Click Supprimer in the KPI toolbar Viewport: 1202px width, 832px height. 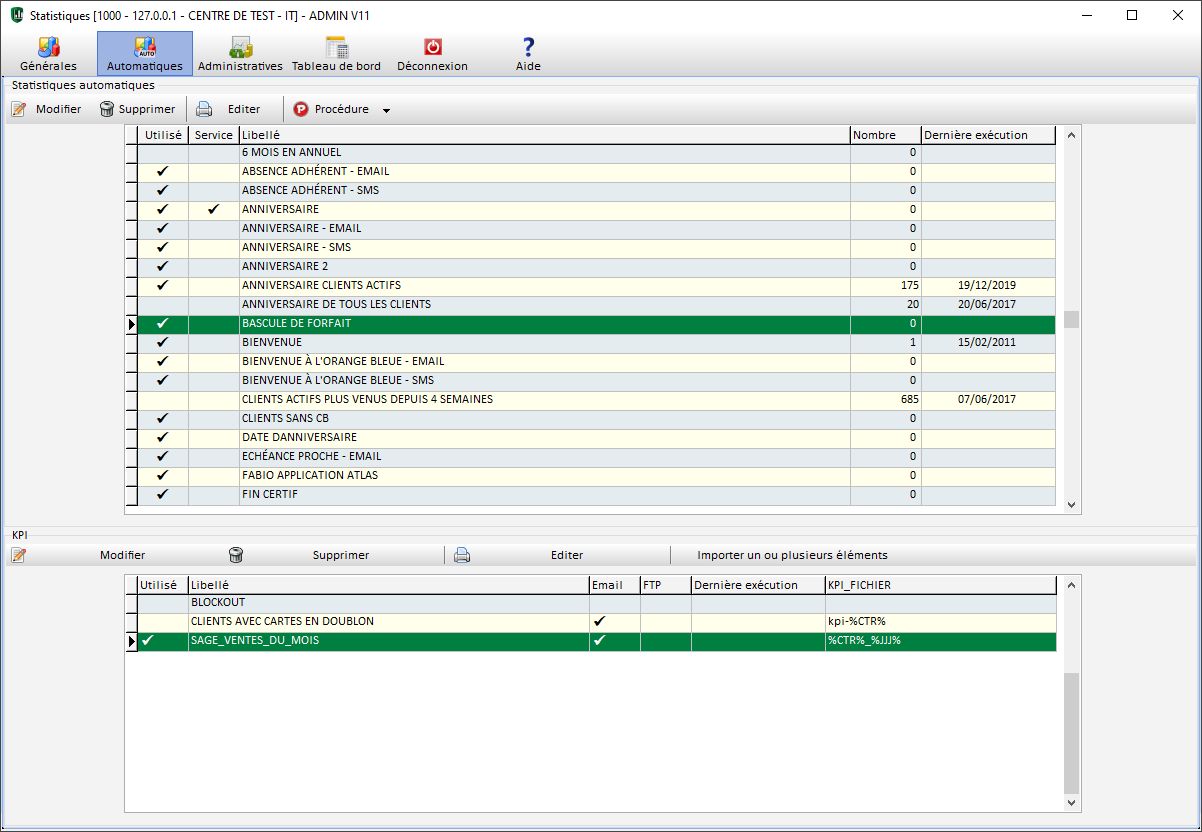coord(340,555)
